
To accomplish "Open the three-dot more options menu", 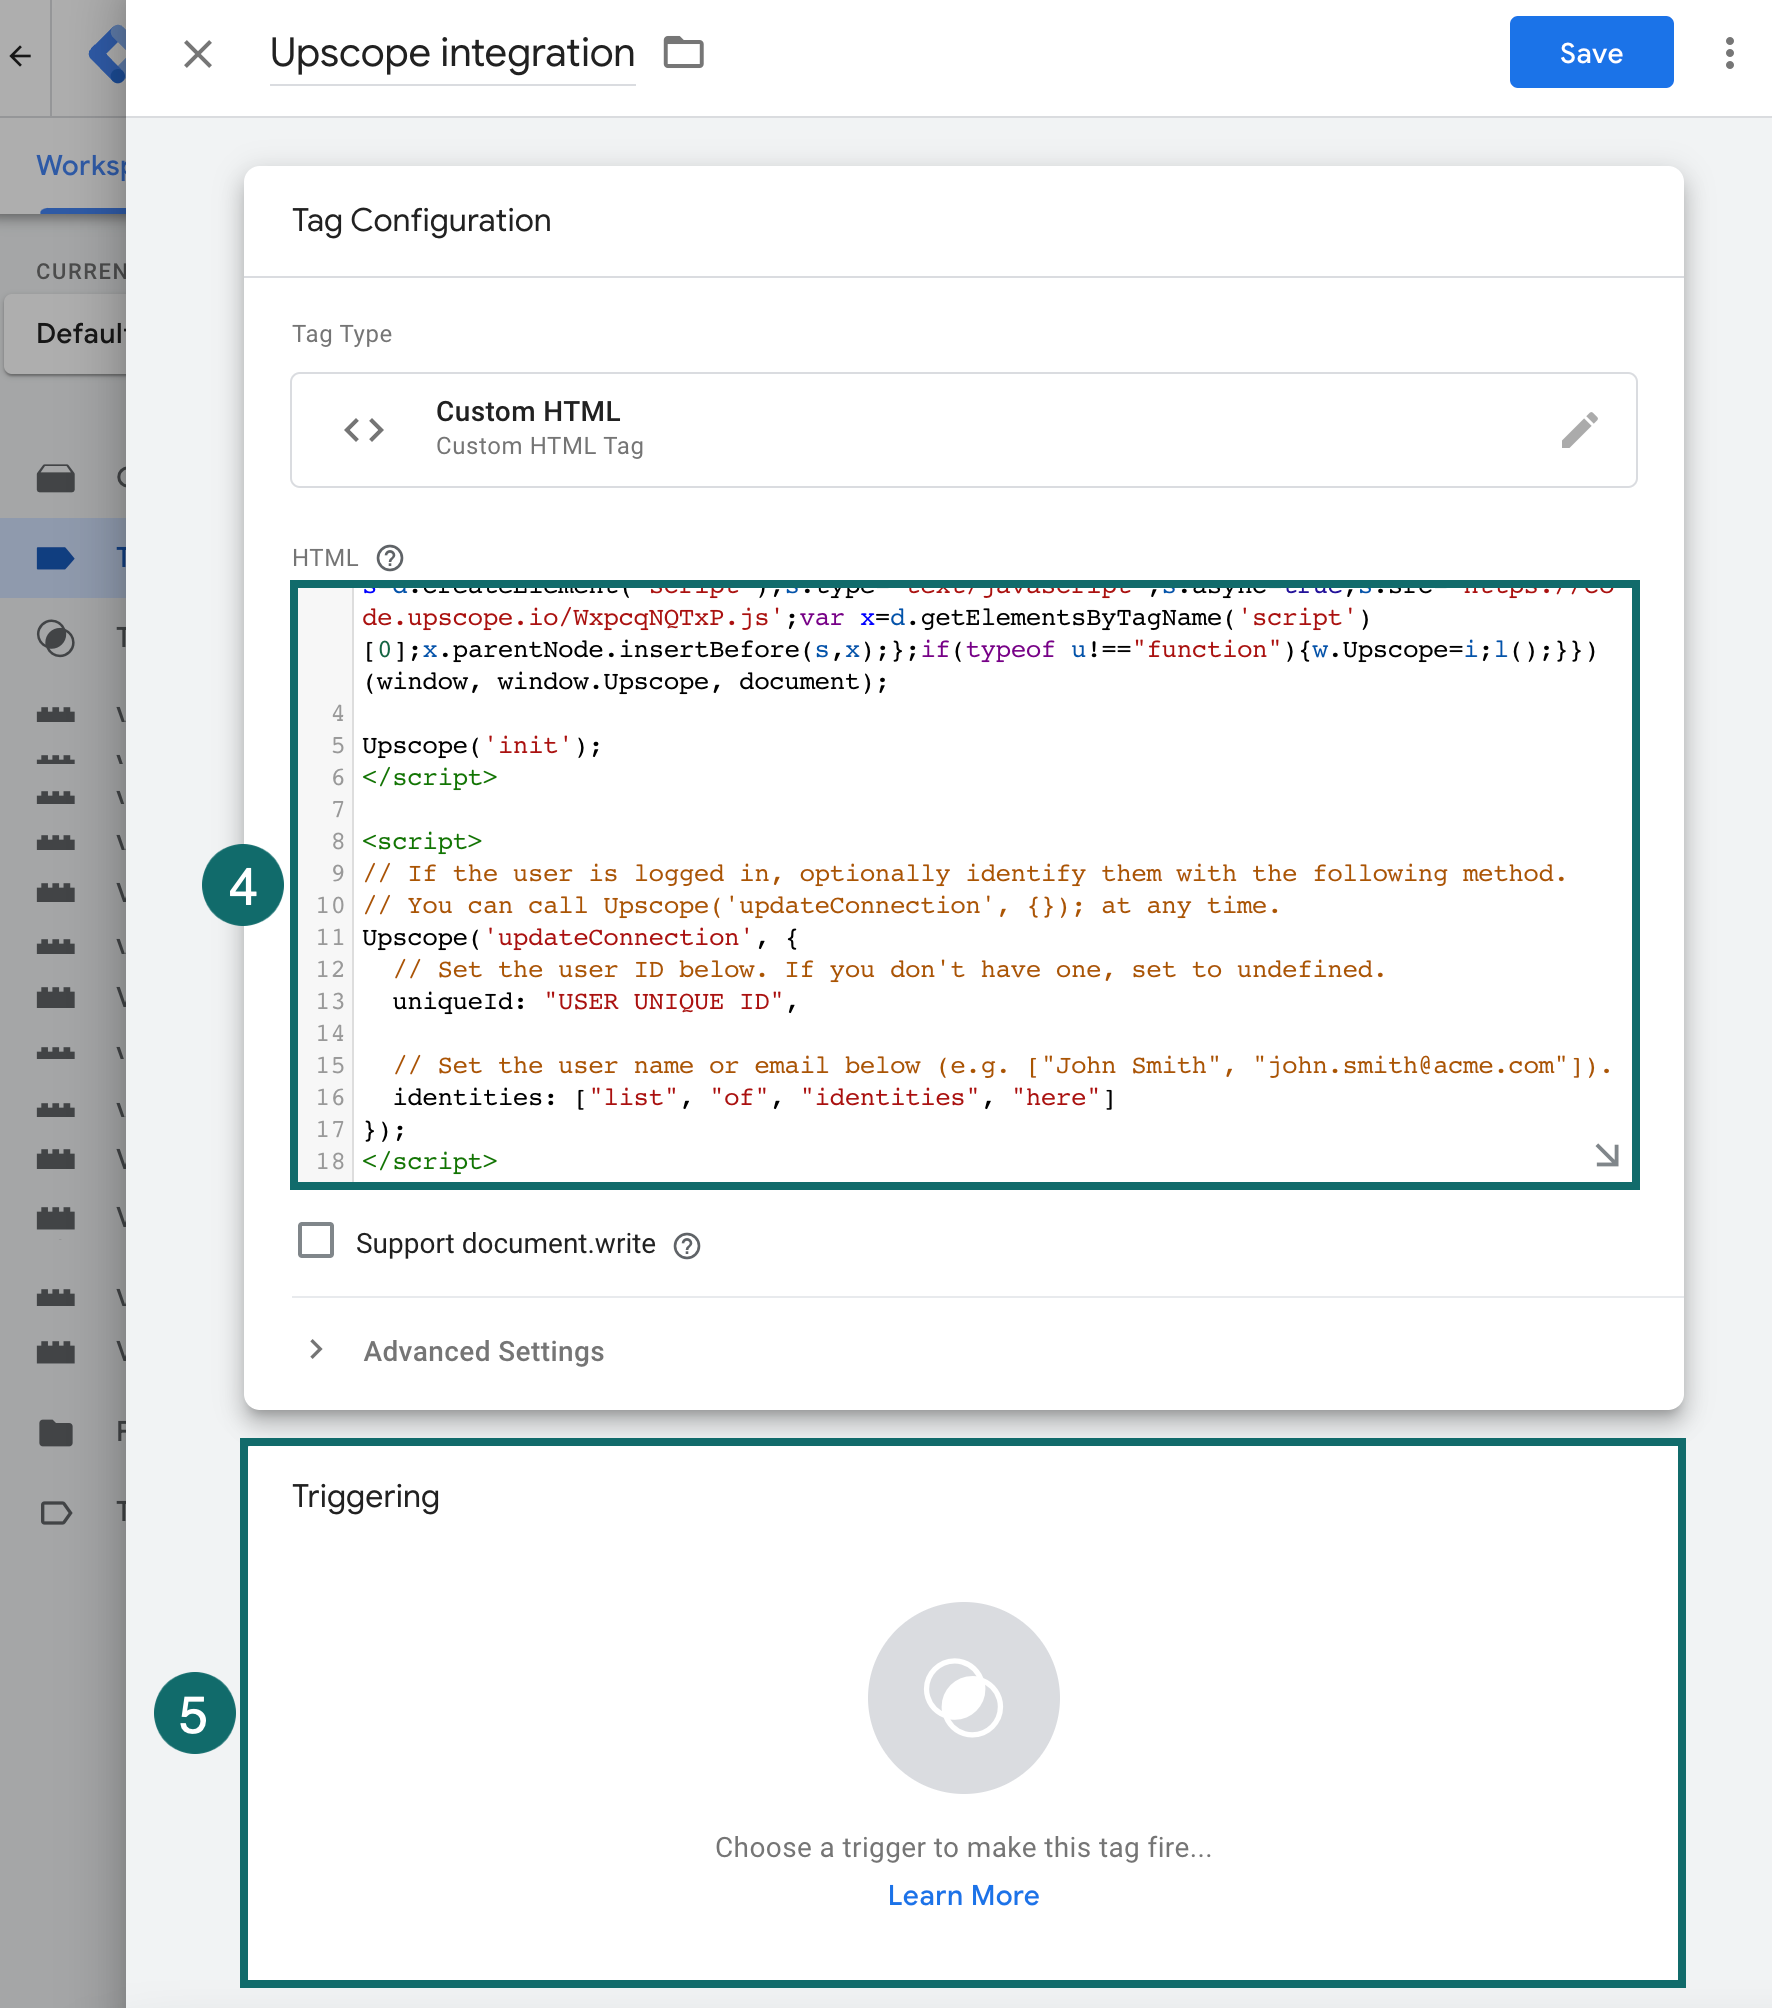I will pyautogui.click(x=1729, y=53).
